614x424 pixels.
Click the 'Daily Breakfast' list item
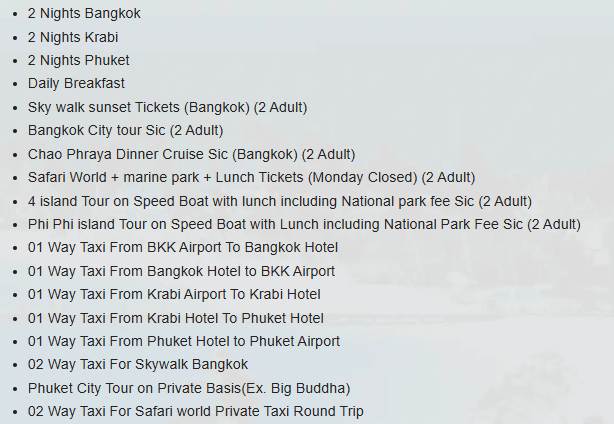[x=76, y=83]
